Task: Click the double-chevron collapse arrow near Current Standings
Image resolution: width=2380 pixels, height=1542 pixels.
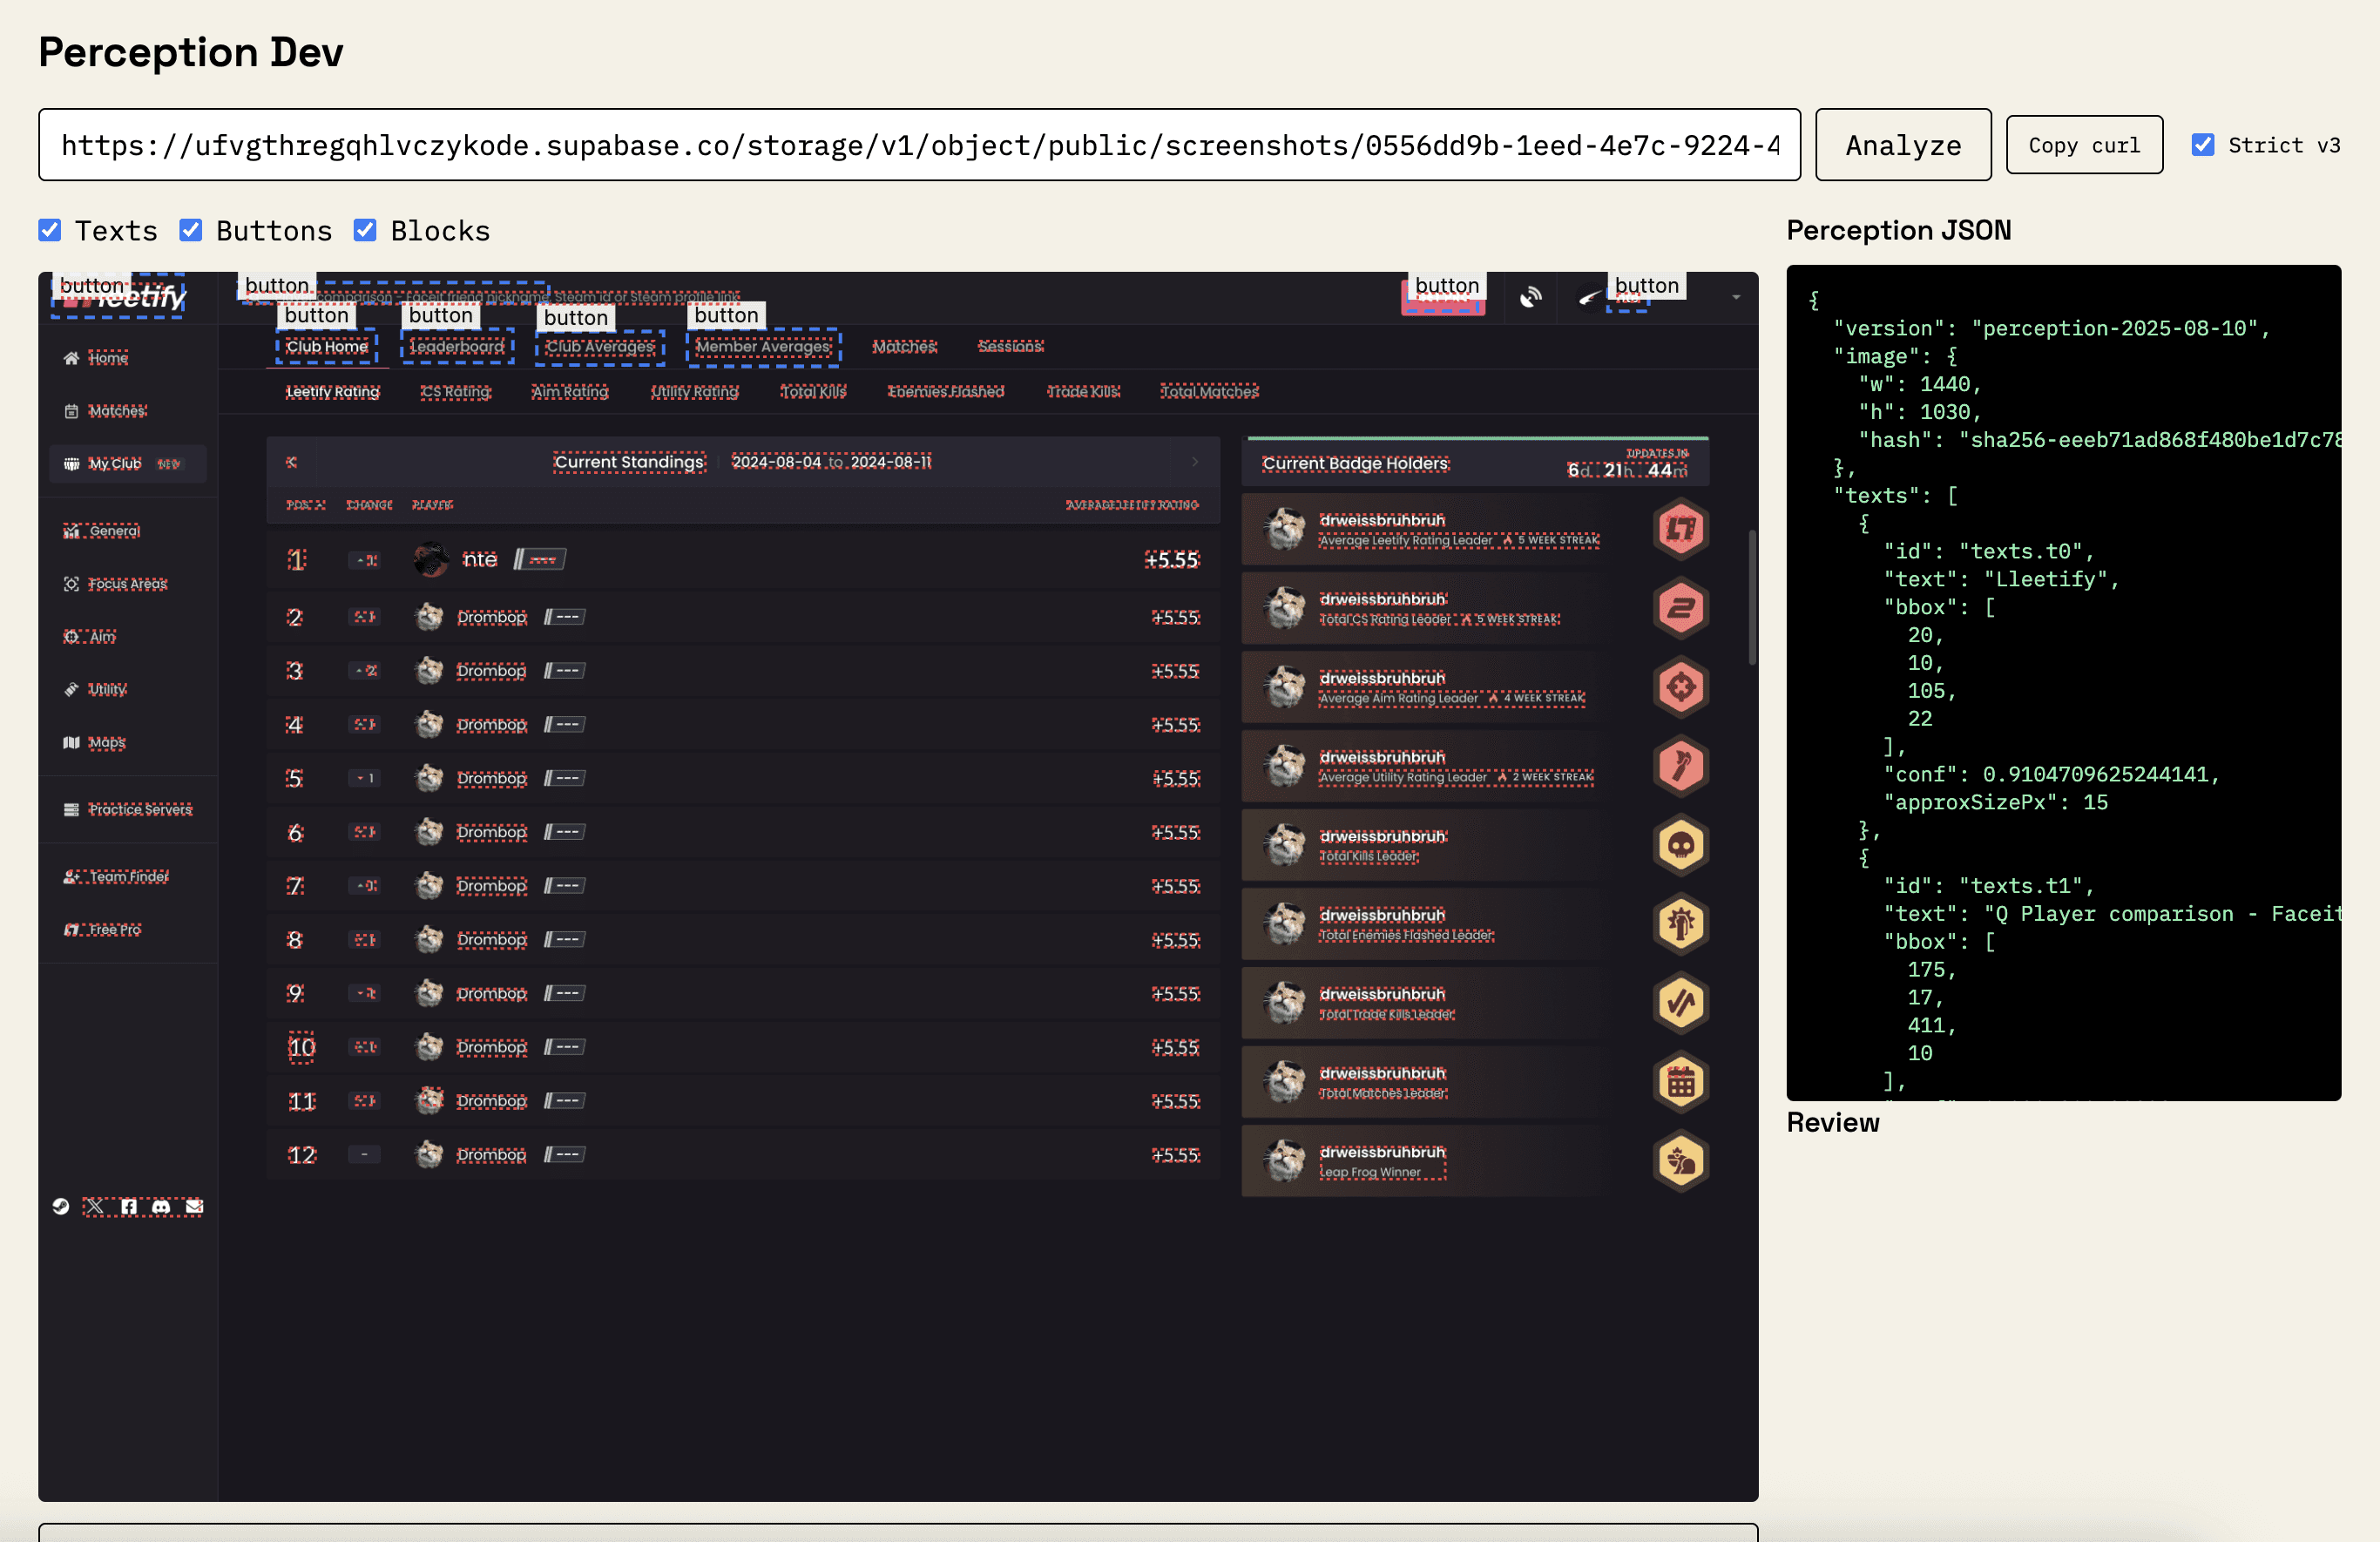Action: (292, 462)
